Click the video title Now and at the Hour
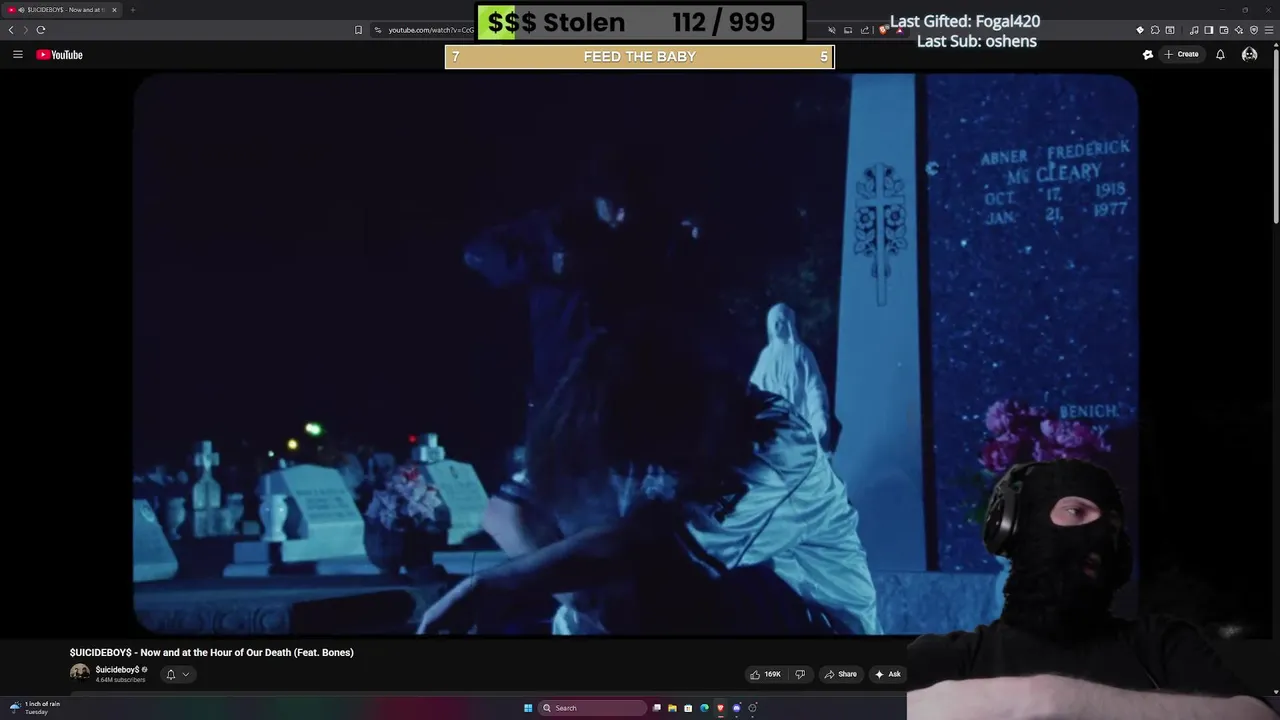The image size is (1280, 720). coord(212,652)
